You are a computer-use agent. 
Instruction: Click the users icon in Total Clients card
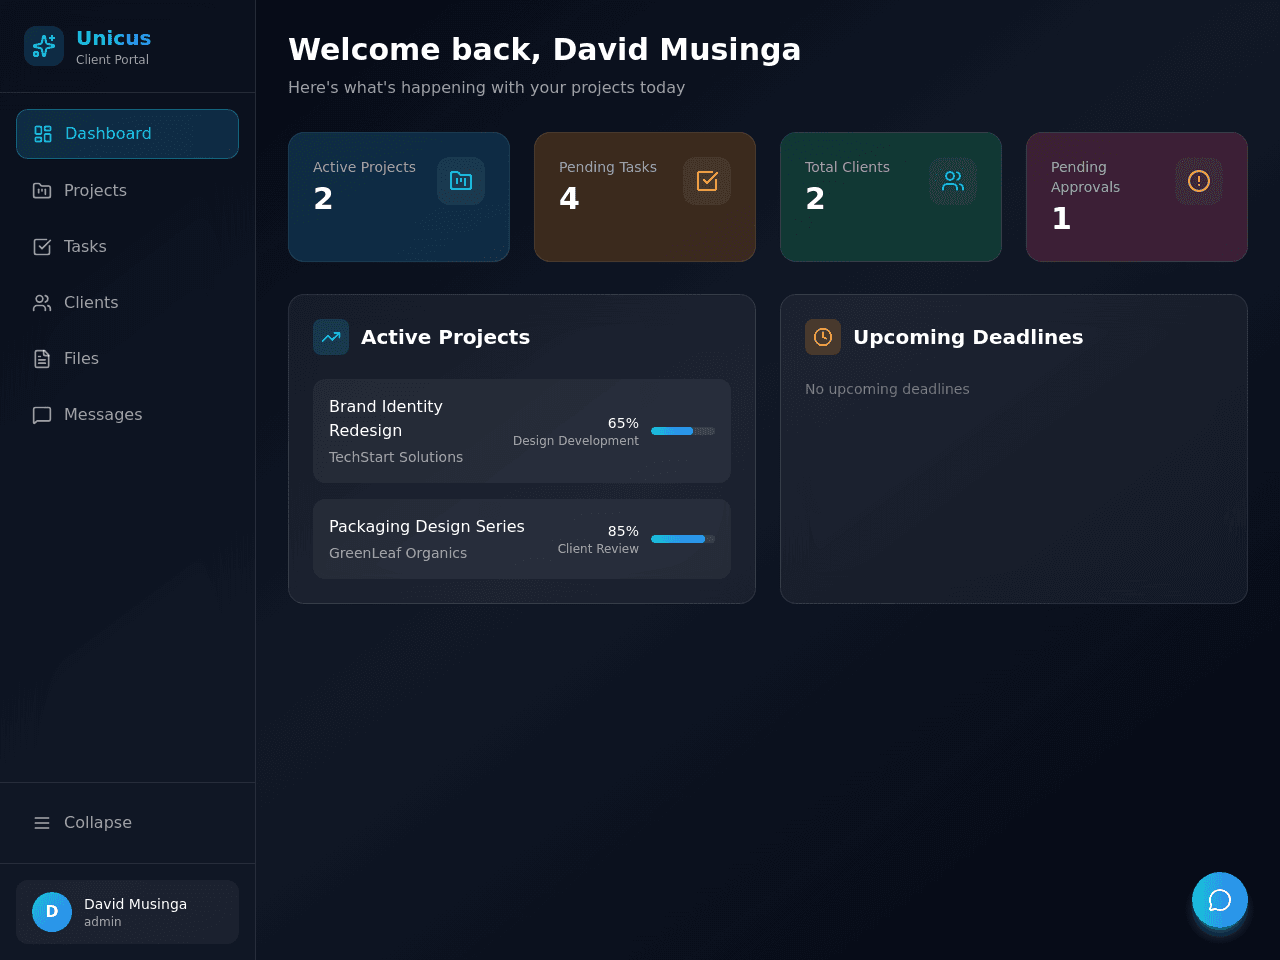[953, 181]
